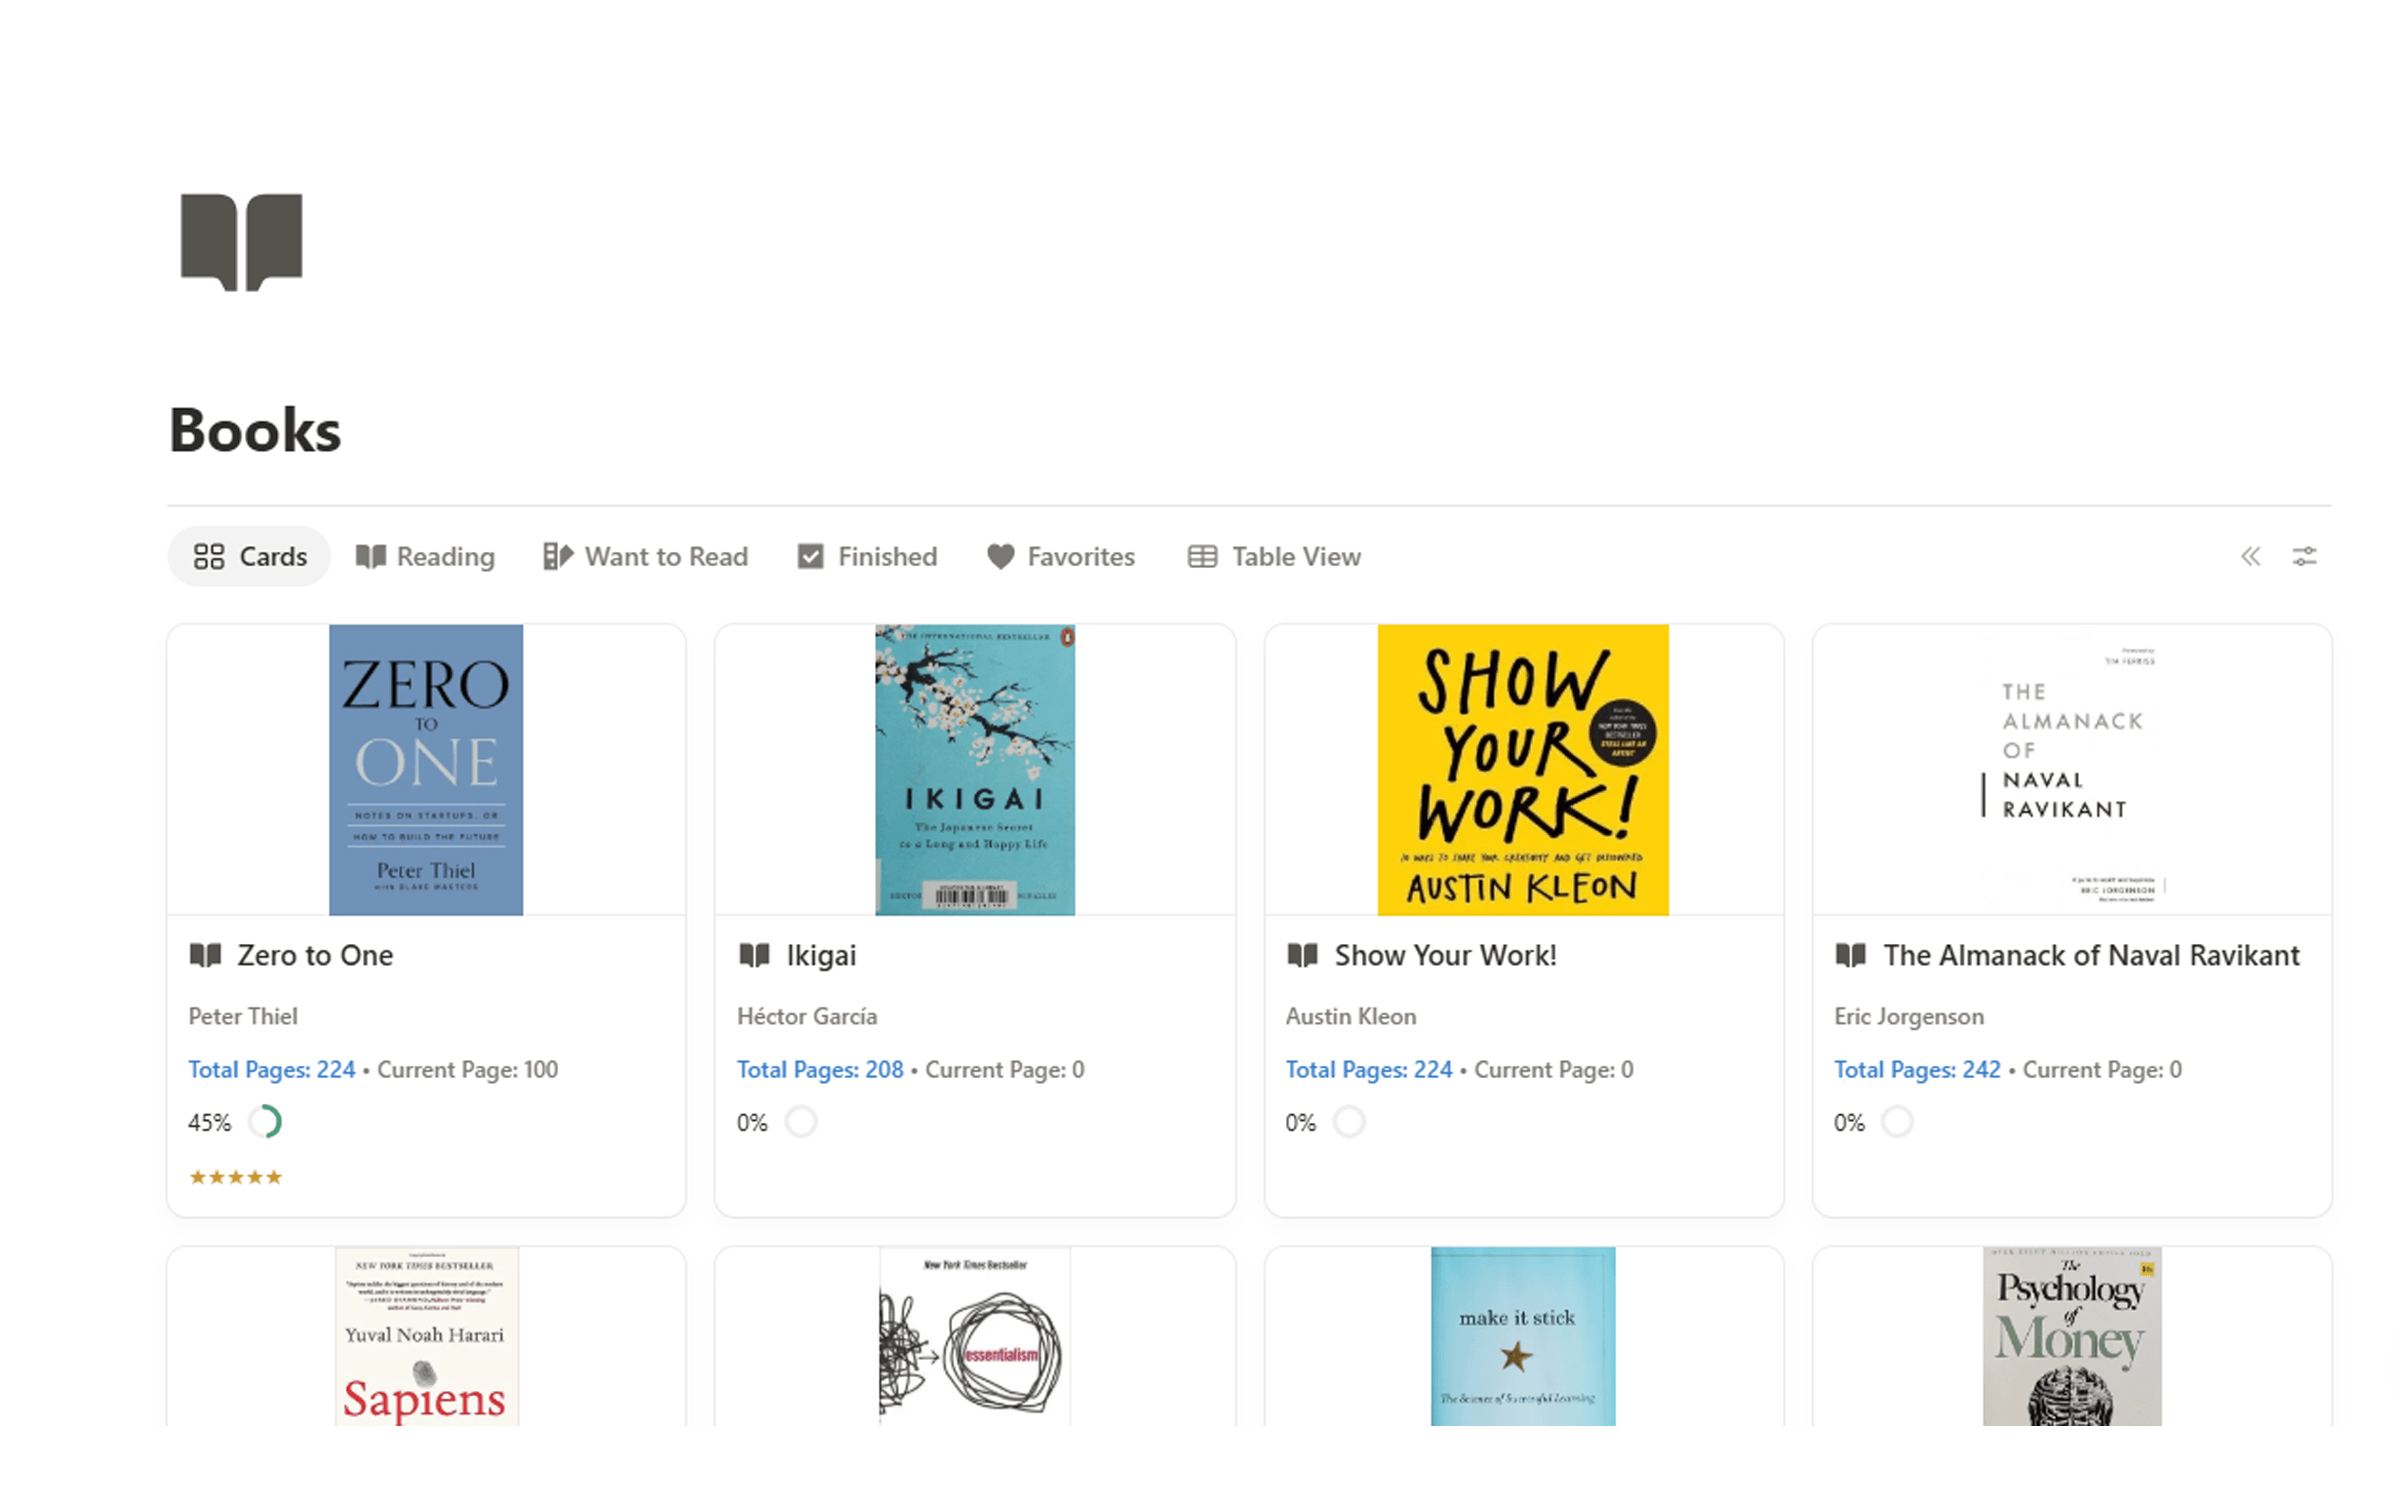This screenshot has height=1485, width=2400.
Task: Click 'Total Pages: 224' on Show Your Work! card
Action: pos(1369,1069)
